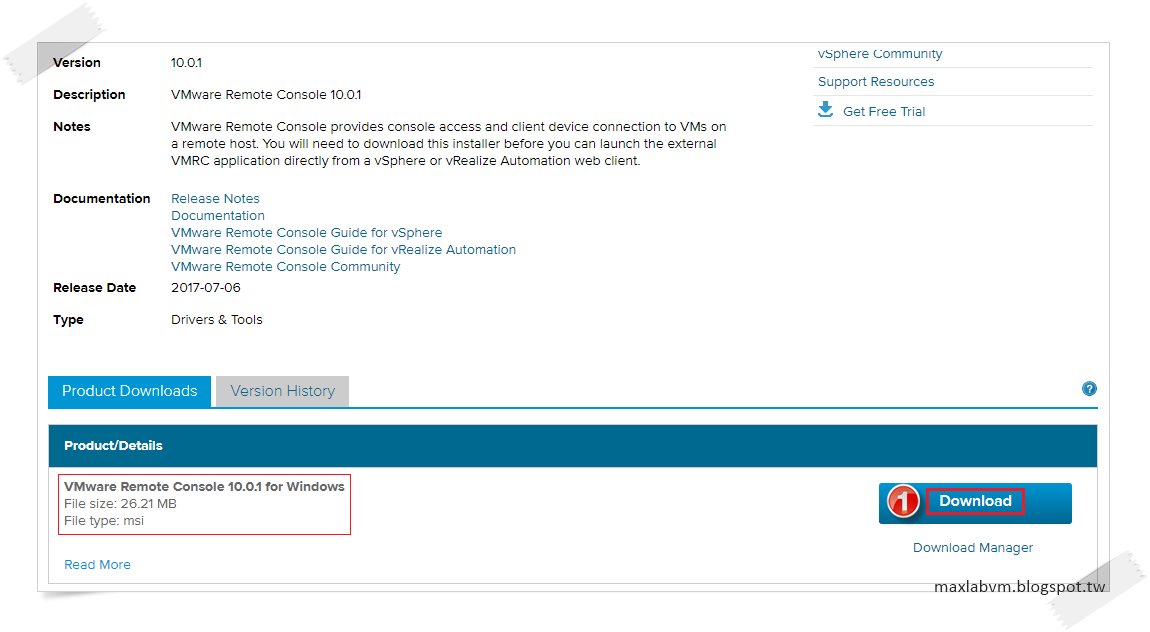Click the version value 10.0.1
1150x632 pixels.
pos(186,63)
